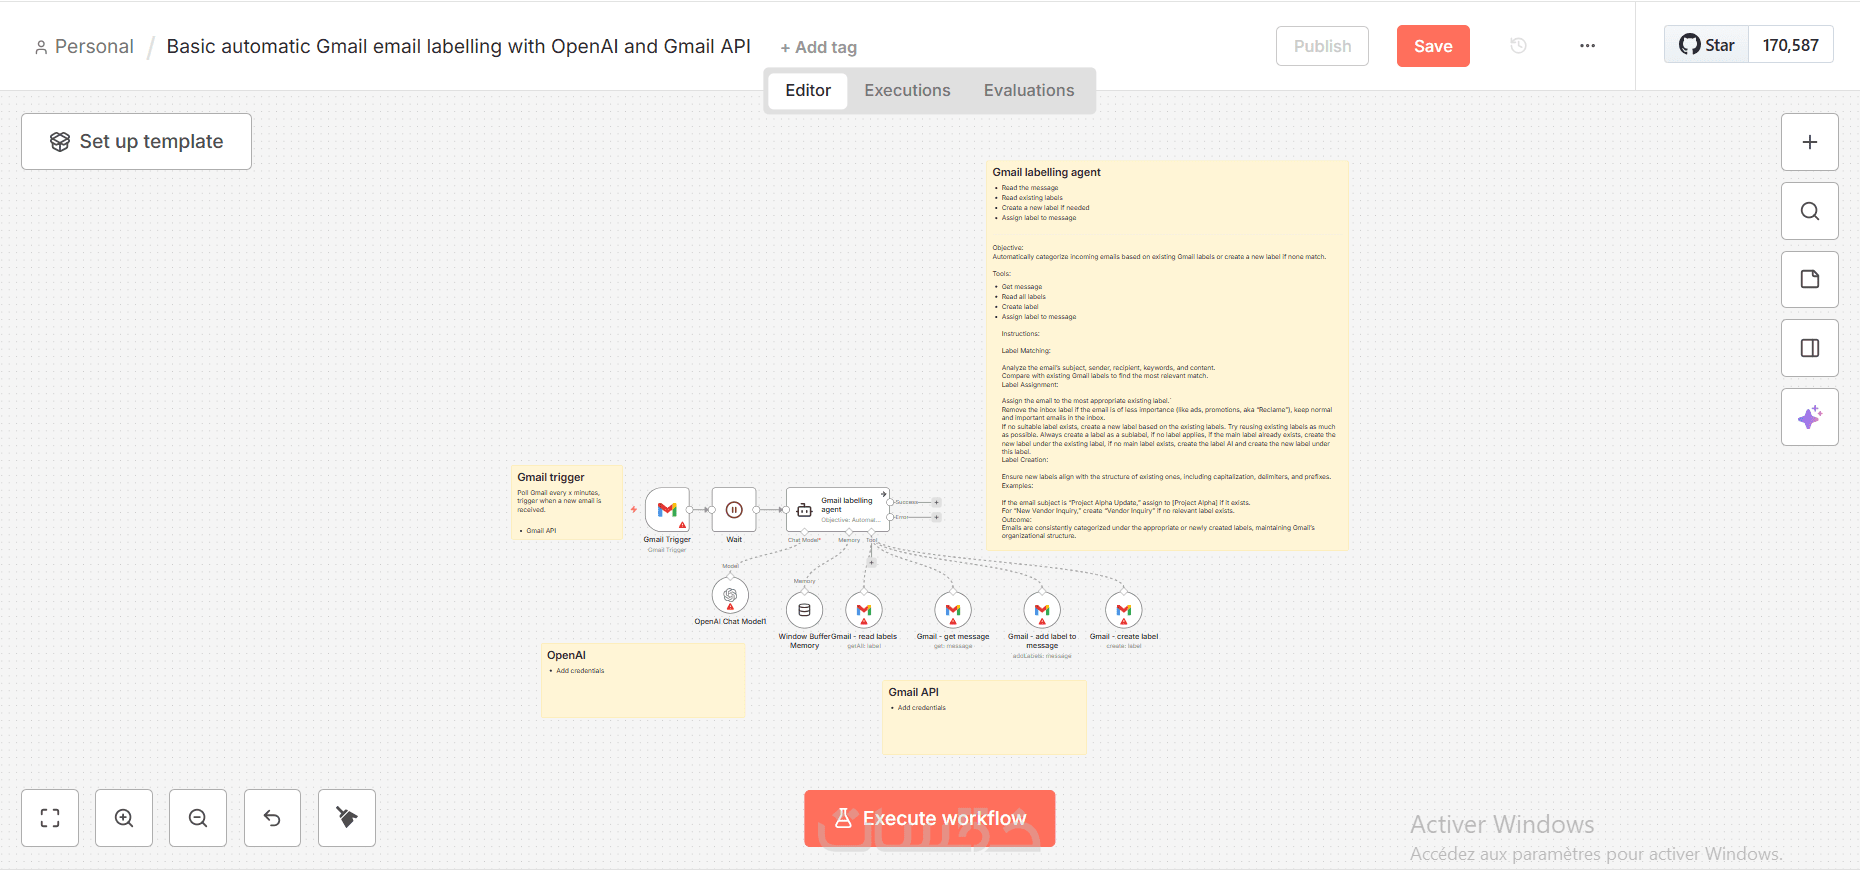
Task: Open workflow history clock icon
Action: [1518, 46]
